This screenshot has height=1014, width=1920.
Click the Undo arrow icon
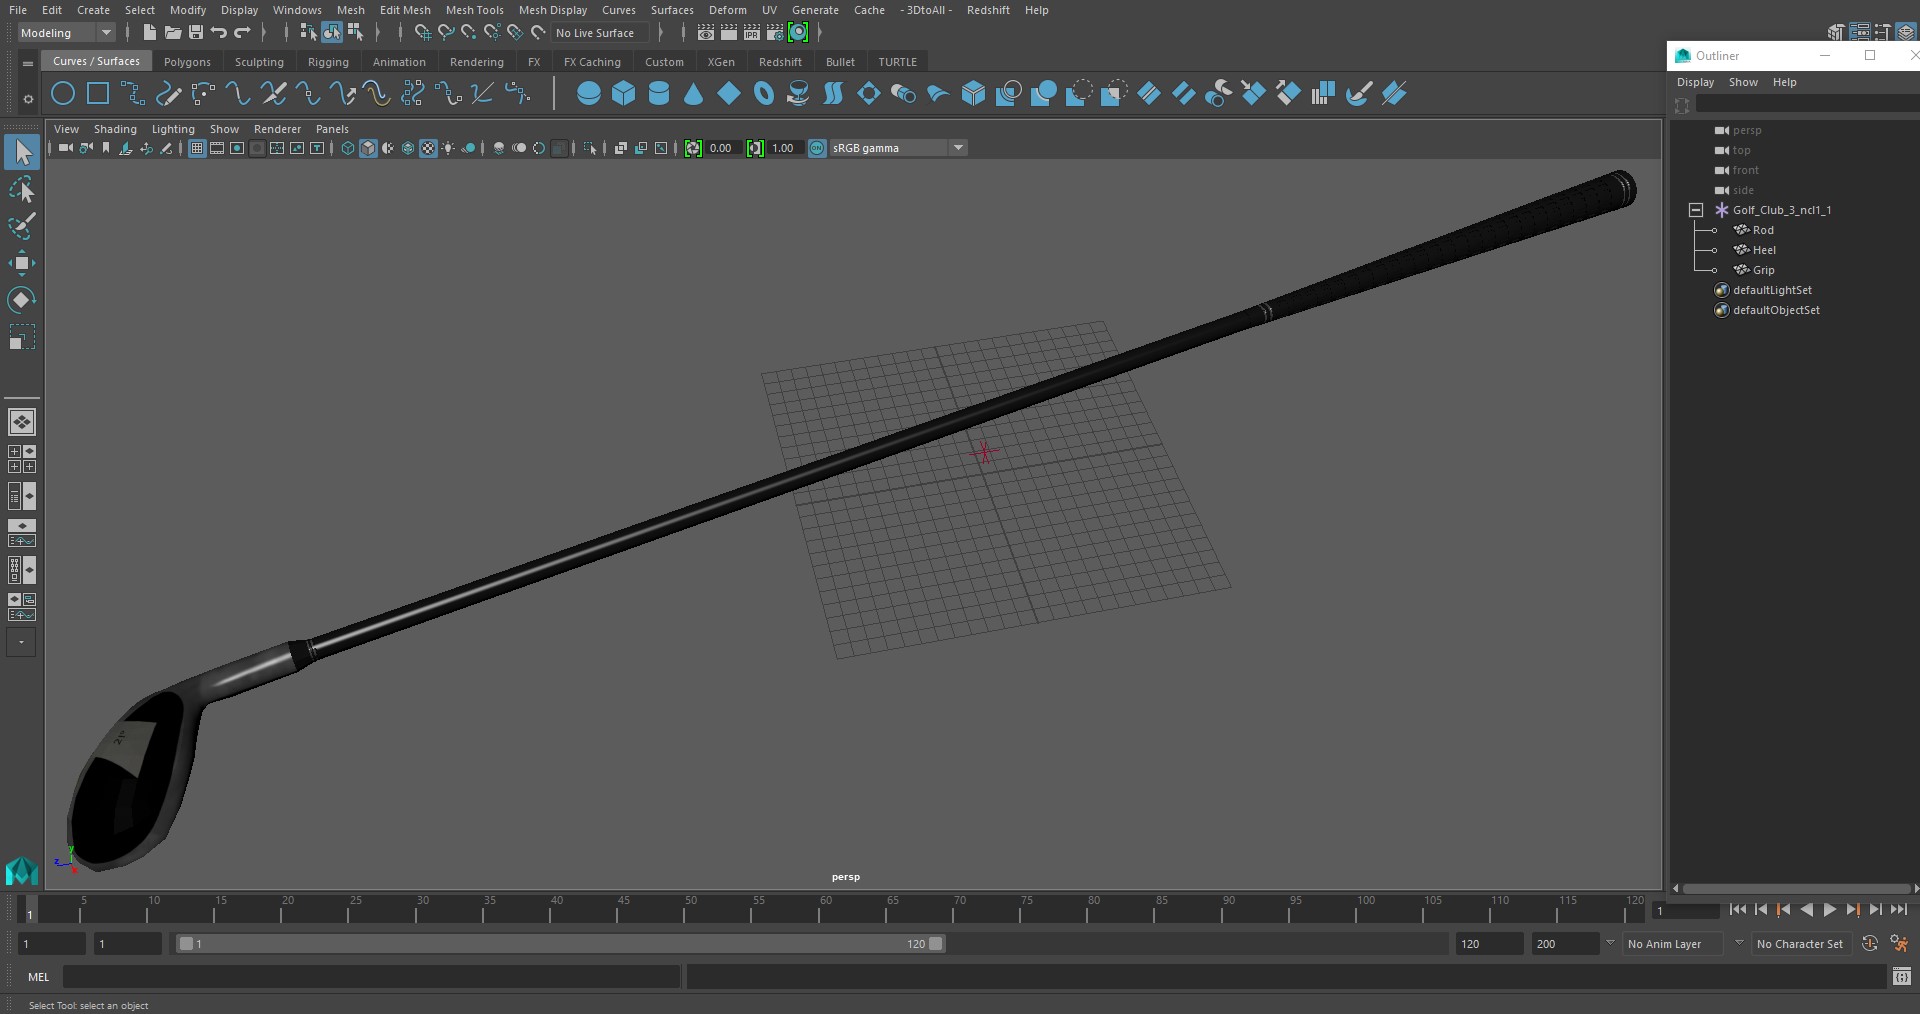(x=219, y=33)
